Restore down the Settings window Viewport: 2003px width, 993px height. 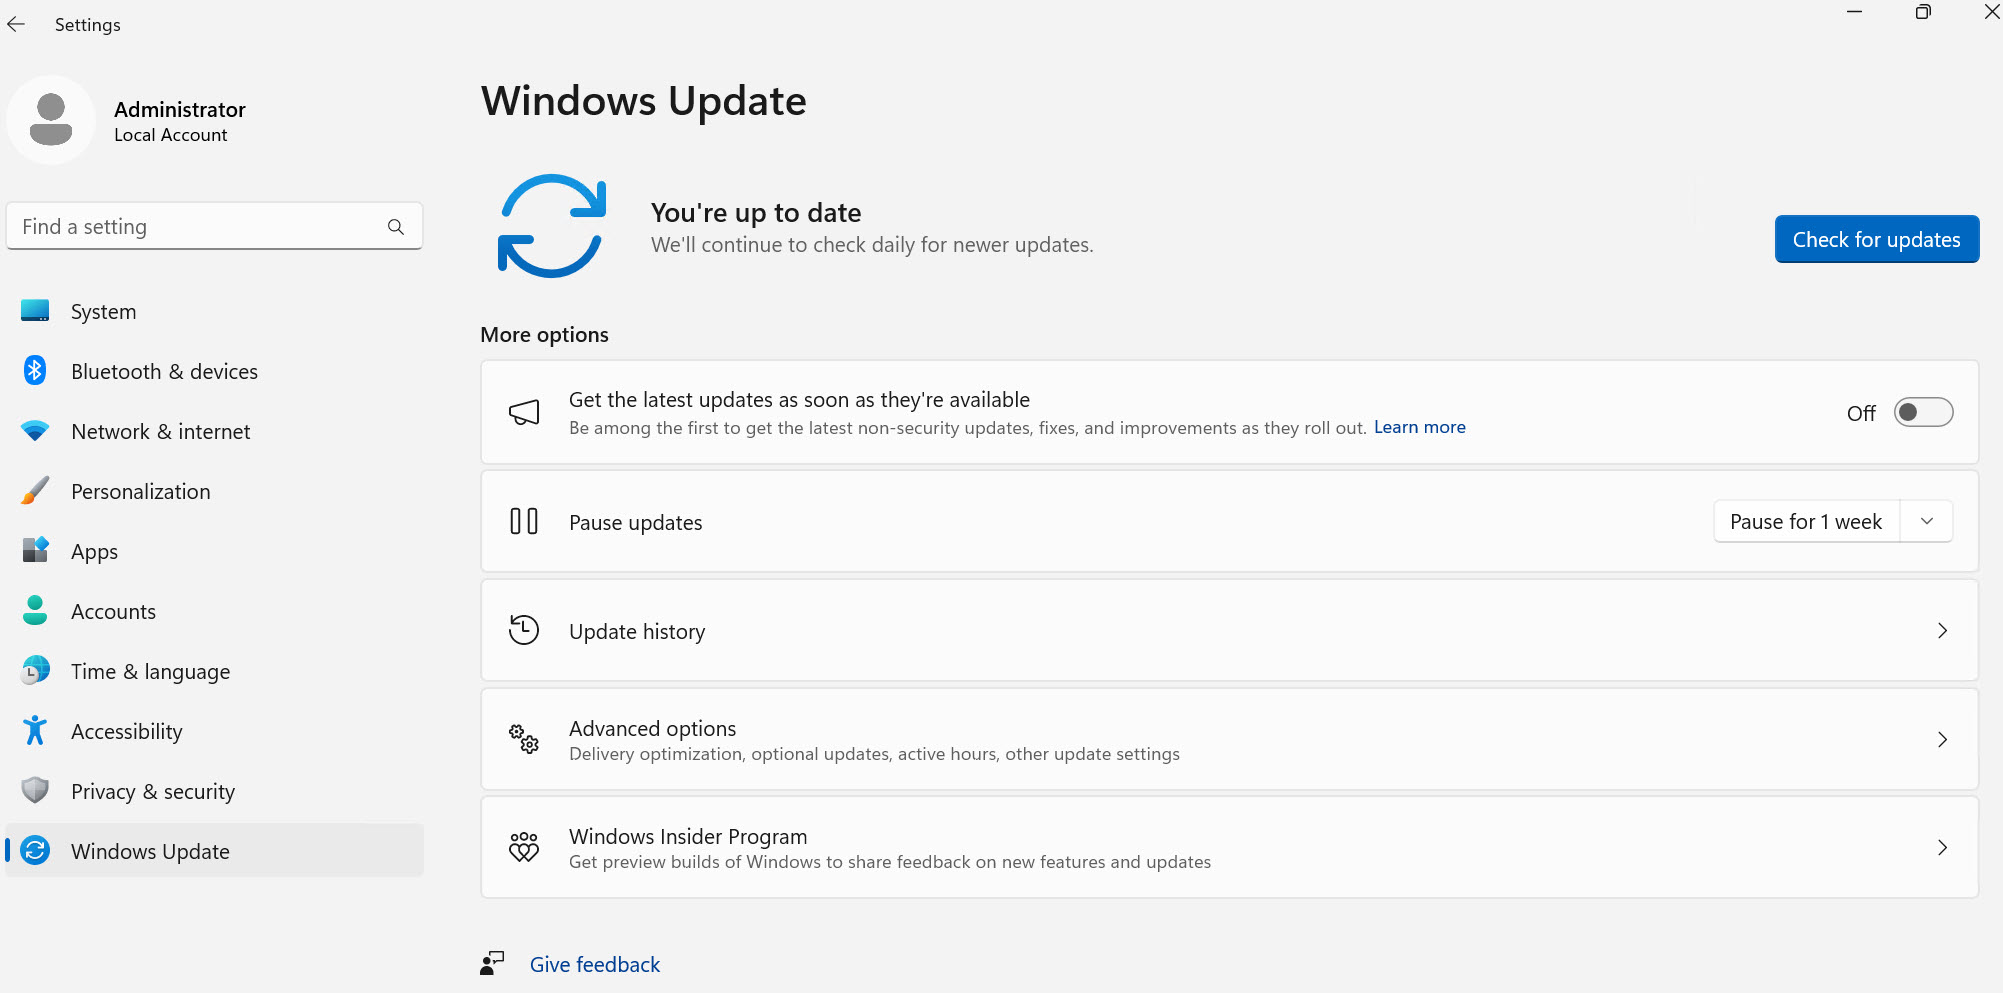1923,12
